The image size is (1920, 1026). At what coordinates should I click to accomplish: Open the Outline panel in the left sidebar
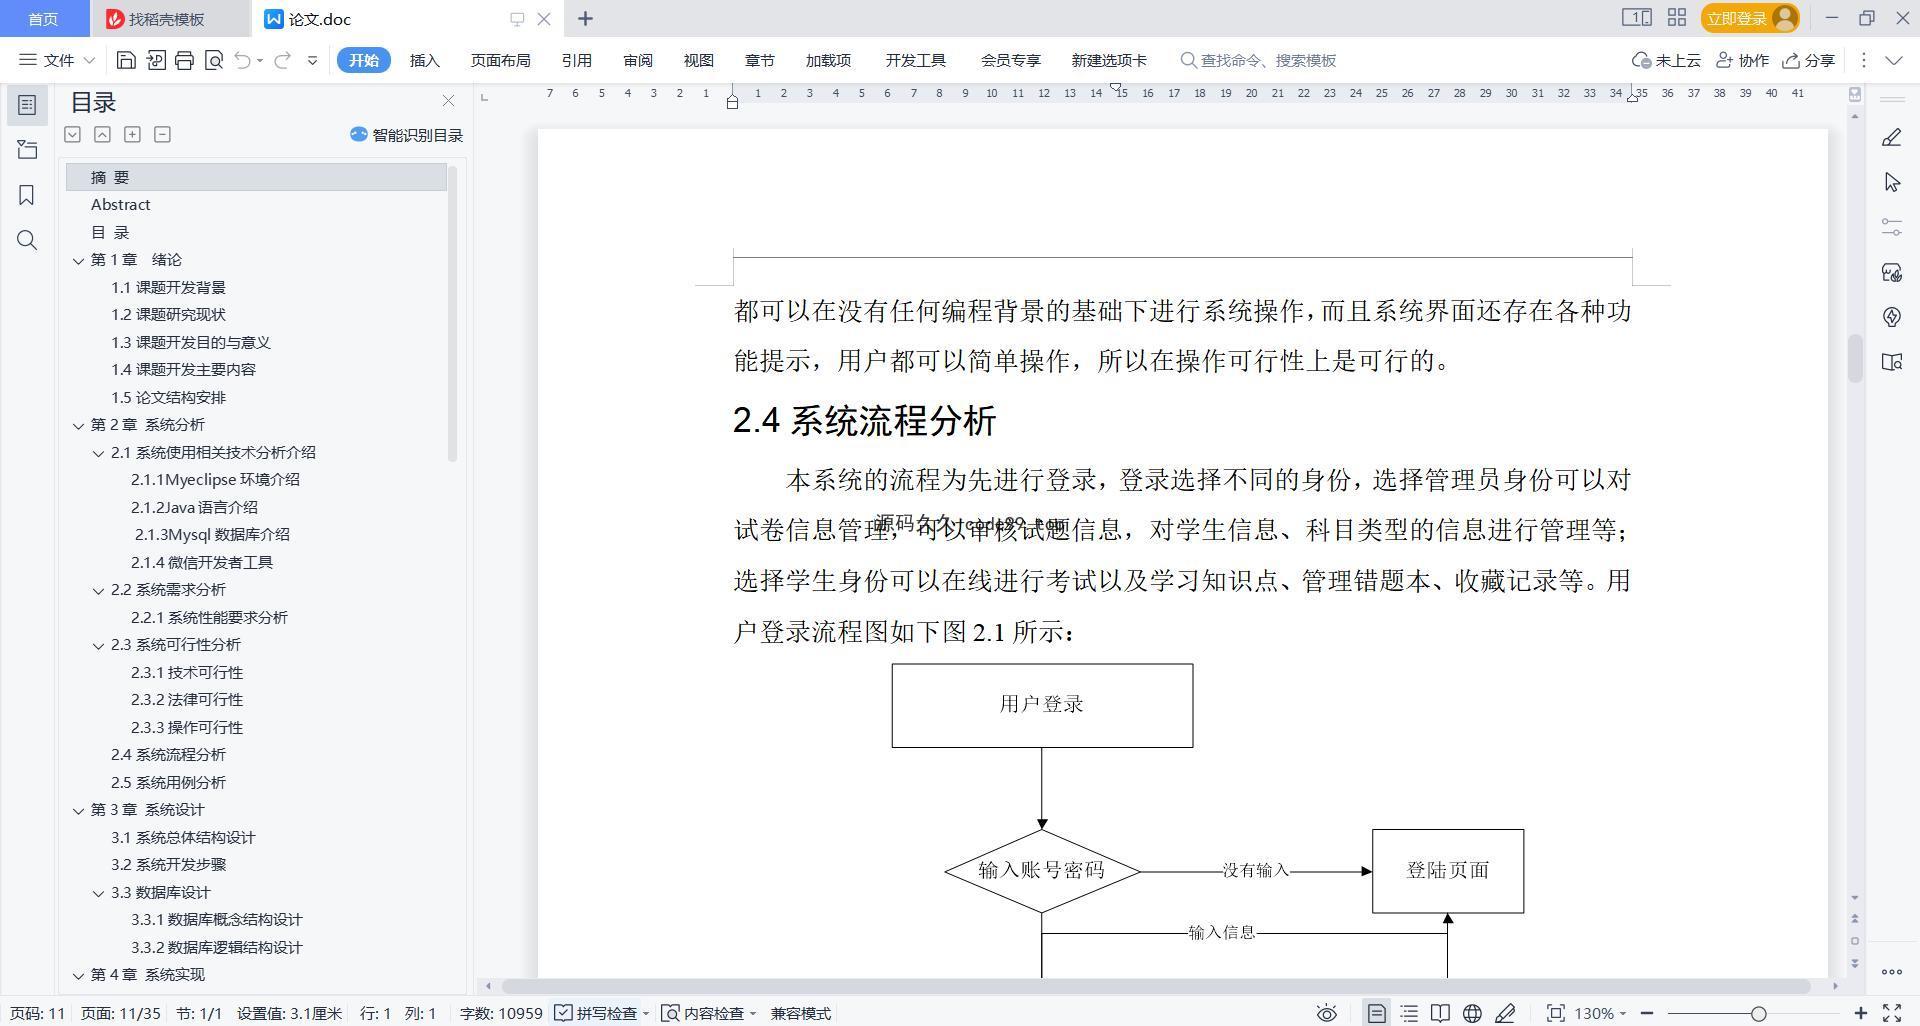[x=27, y=105]
